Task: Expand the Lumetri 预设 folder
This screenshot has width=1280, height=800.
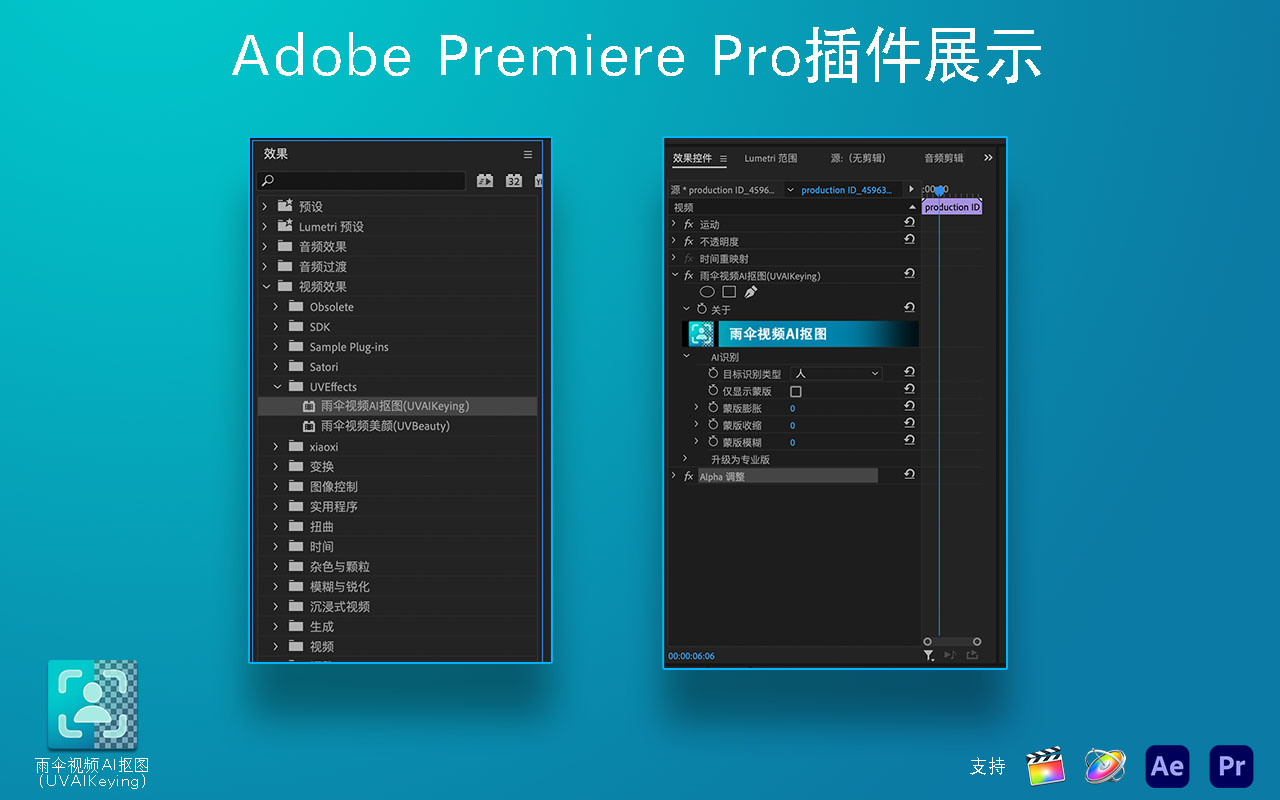Action: point(265,226)
